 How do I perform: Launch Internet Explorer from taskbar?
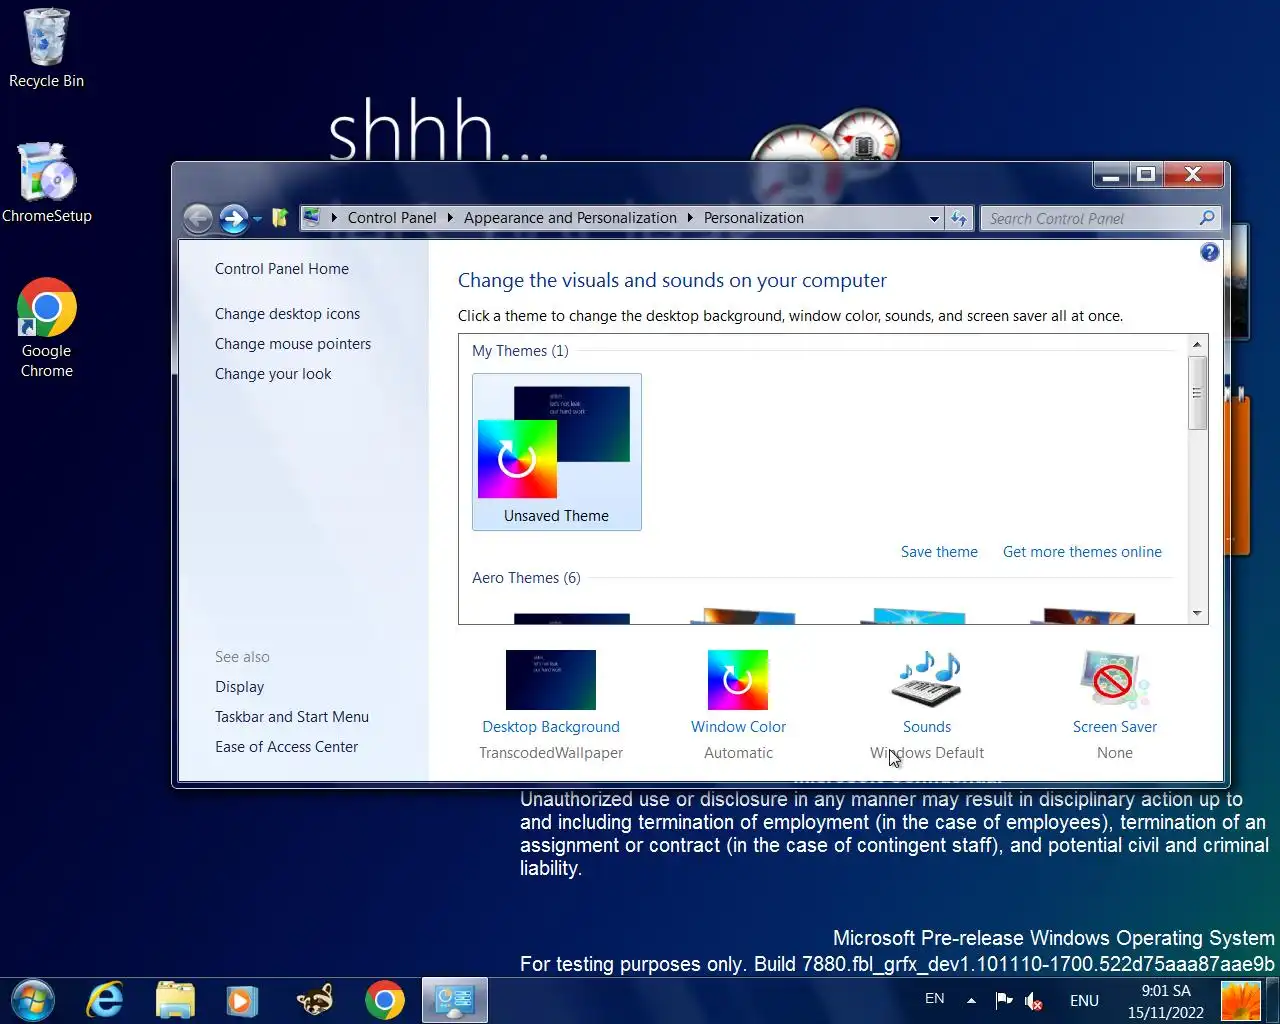tap(105, 1000)
